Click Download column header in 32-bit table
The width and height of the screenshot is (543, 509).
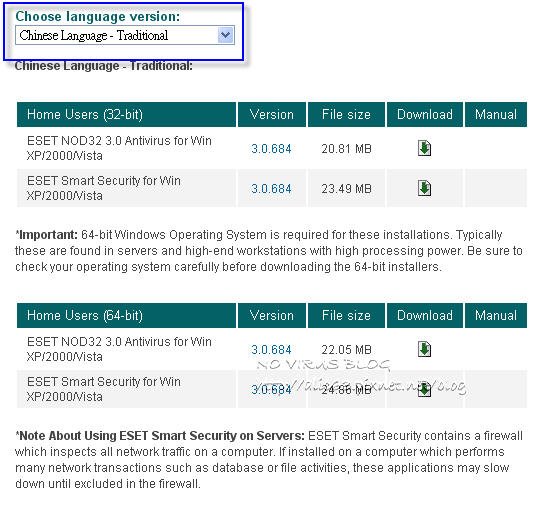click(425, 114)
